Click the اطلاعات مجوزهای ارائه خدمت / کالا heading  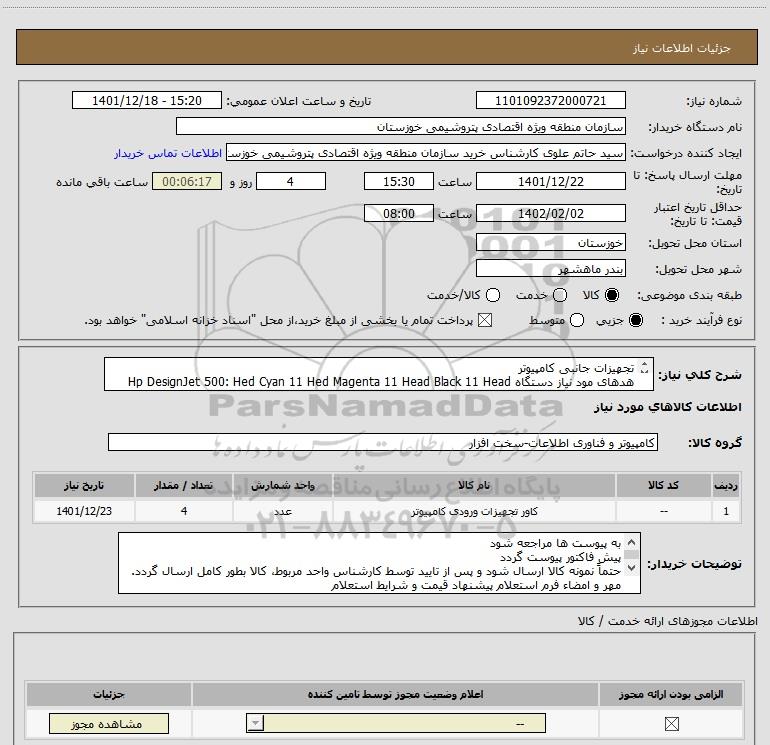pyautogui.click(x=667, y=621)
